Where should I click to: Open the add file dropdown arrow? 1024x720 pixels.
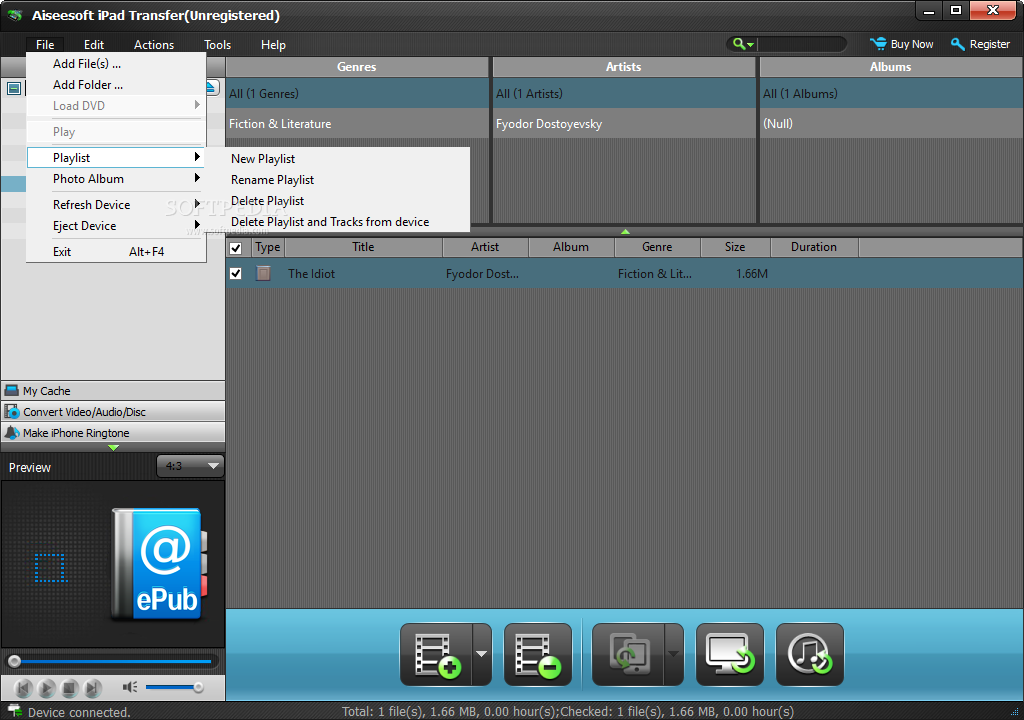click(x=481, y=655)
